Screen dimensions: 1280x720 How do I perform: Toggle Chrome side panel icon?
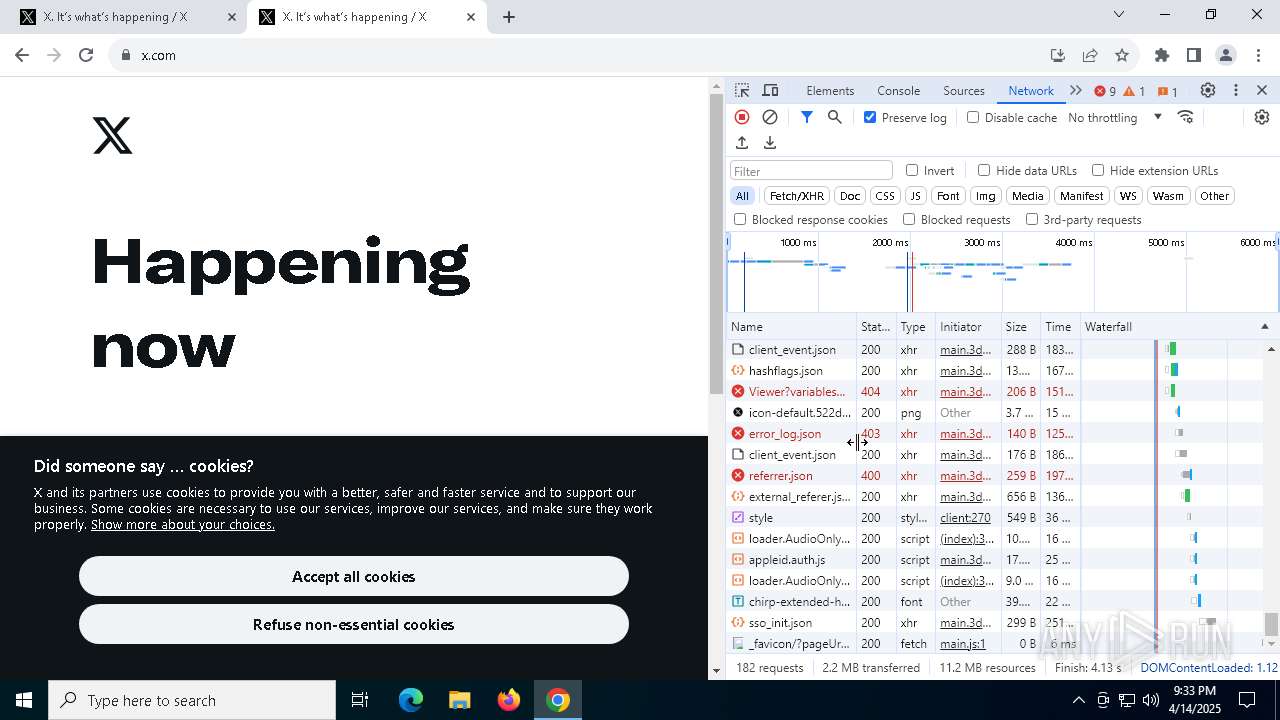(1194, 55)
